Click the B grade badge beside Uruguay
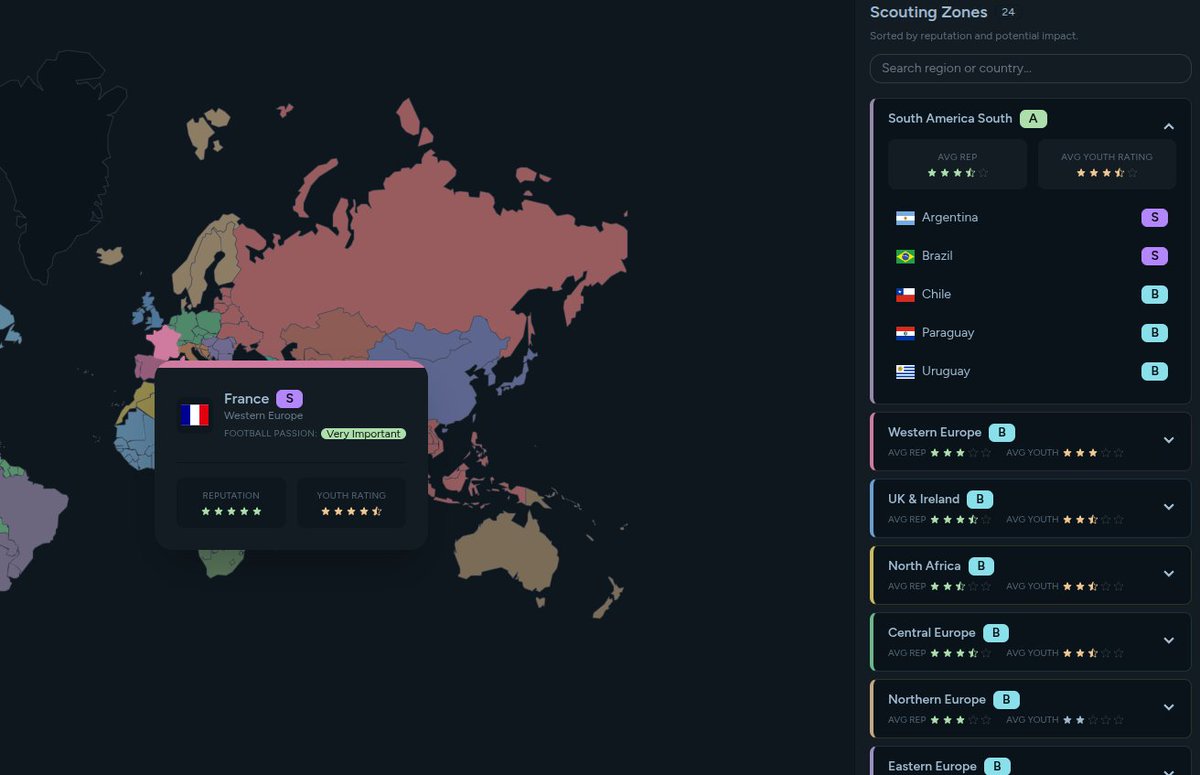Image resolution: width=1200 pixels, height=775 pixels. coord(1154,371)
